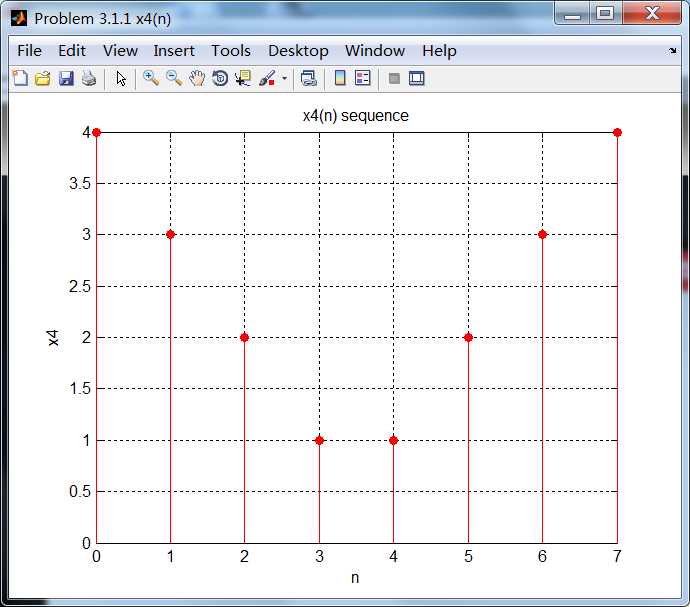Open the Edit menu
Image resolution: width=690 pixels, height=607 pixels.
72,51
